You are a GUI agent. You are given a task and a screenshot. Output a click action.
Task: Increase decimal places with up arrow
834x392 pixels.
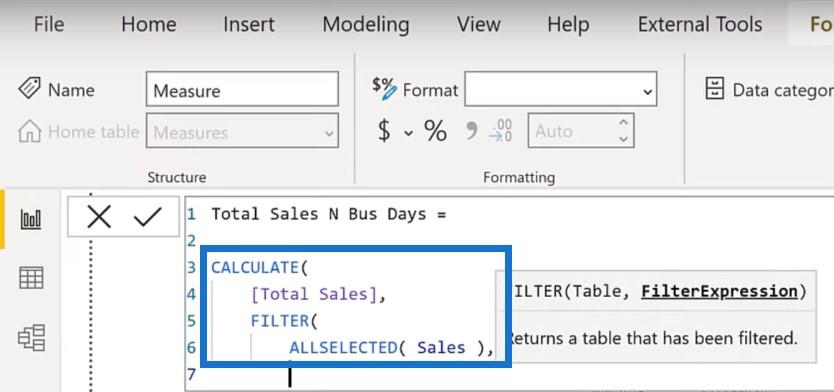[x=623, y=123]
